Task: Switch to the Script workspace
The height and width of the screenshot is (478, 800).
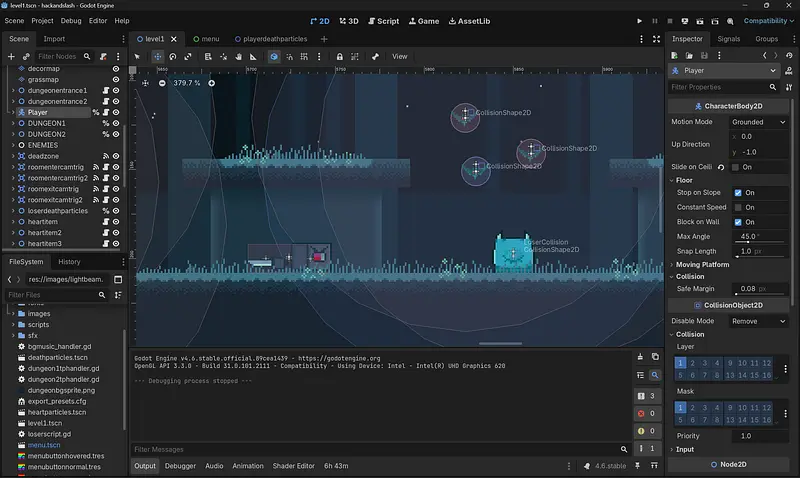Action: [382, 20]
